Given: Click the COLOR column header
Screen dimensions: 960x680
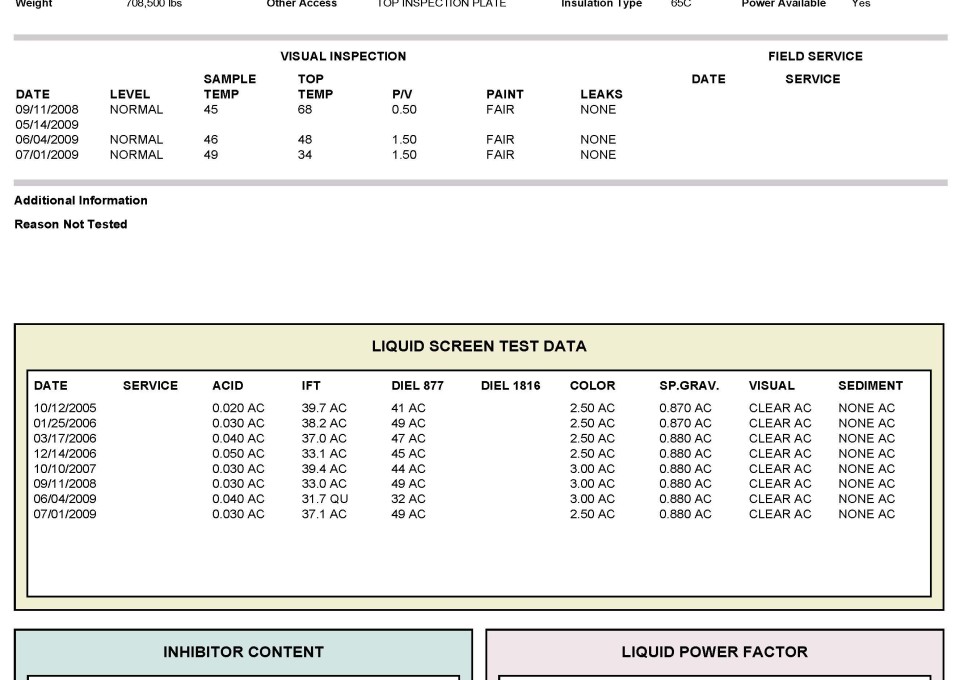Looking at the screenshot, I should point(593,386).
